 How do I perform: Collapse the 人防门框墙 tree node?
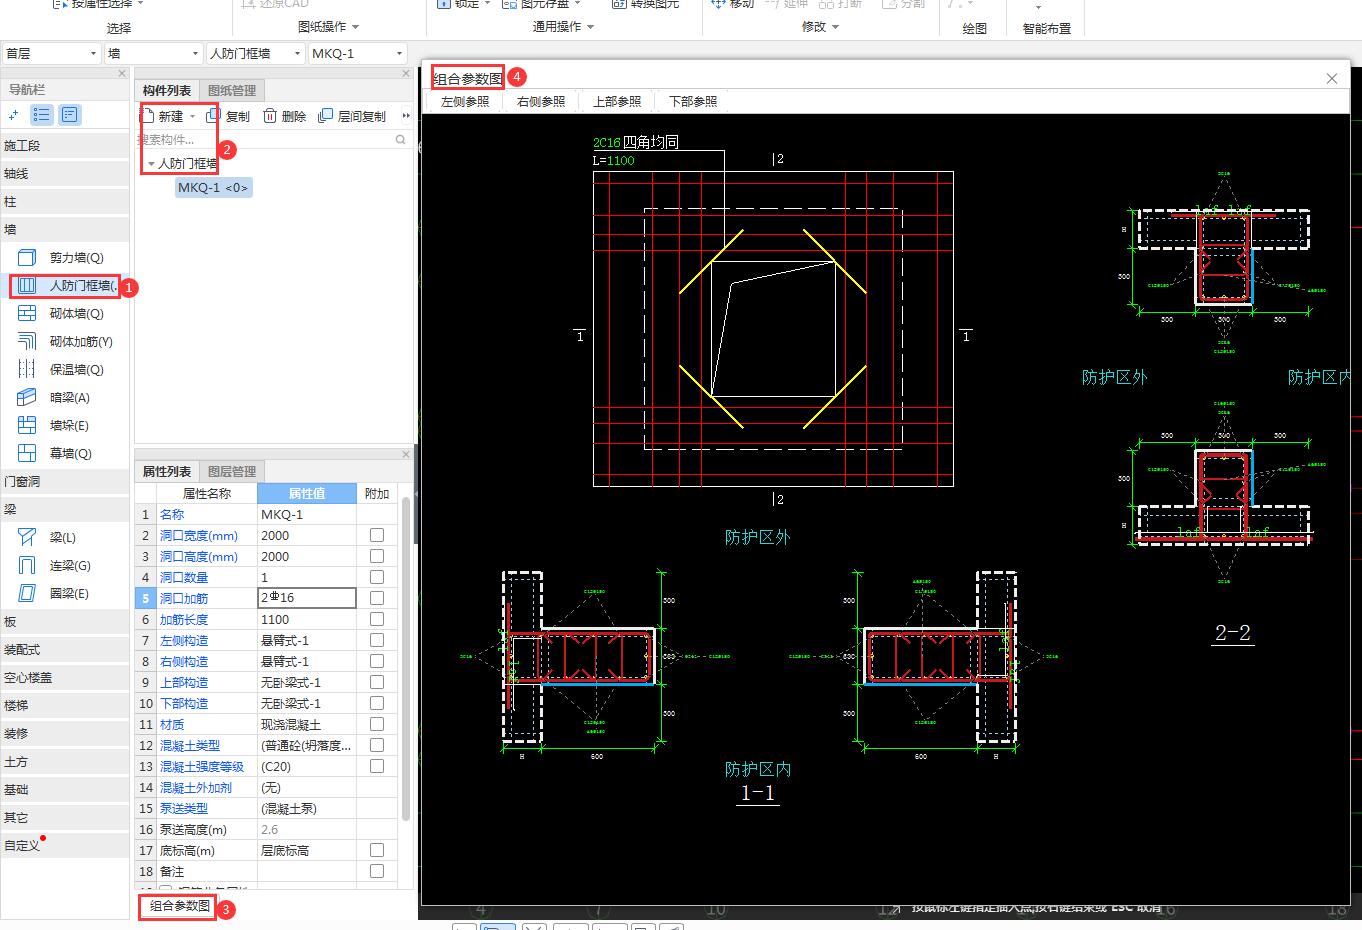tap(151, 163)
